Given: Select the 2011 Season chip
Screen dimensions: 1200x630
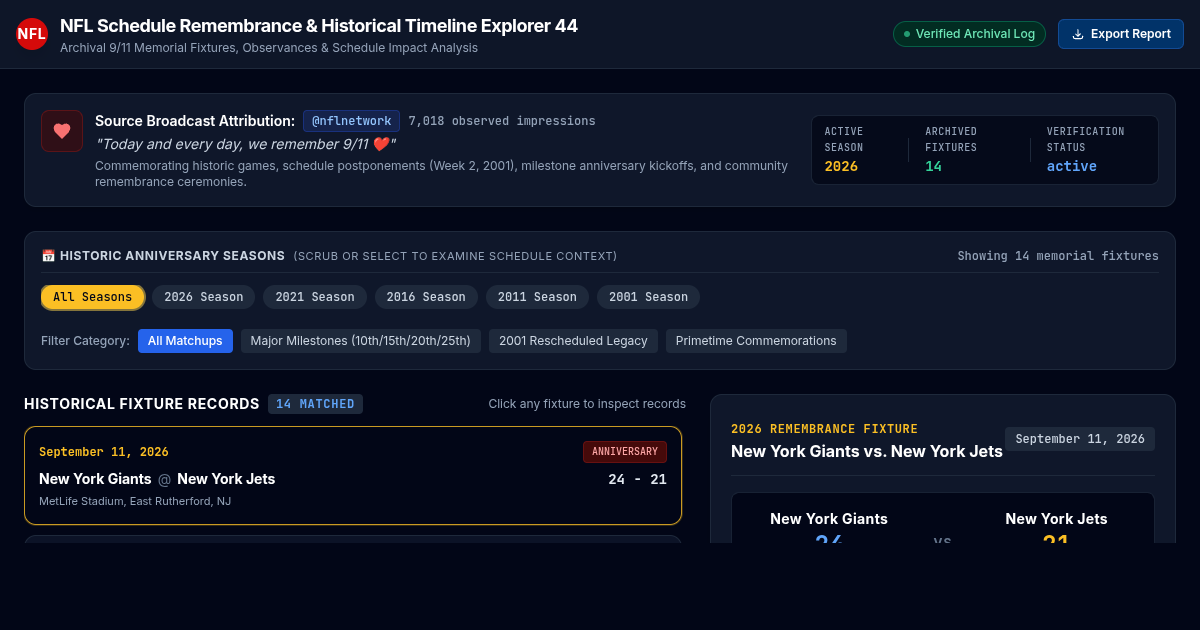Looking at the screenshot, I should tap(538, 297).
